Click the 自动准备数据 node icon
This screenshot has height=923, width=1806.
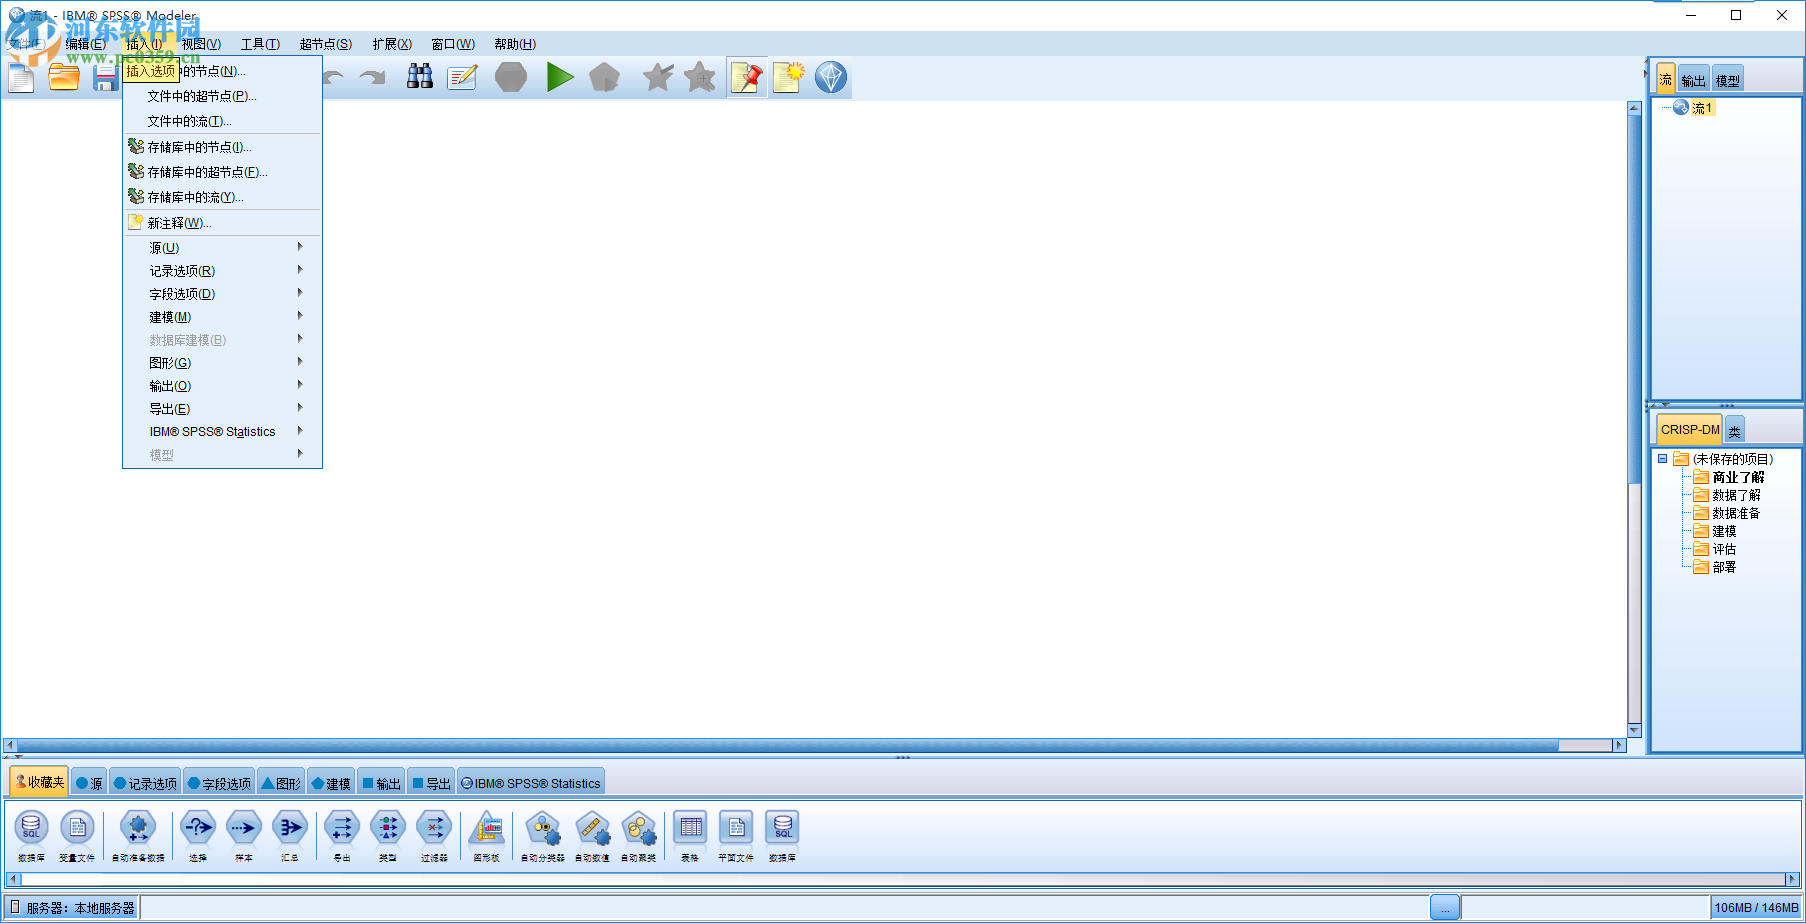point(138,833)
